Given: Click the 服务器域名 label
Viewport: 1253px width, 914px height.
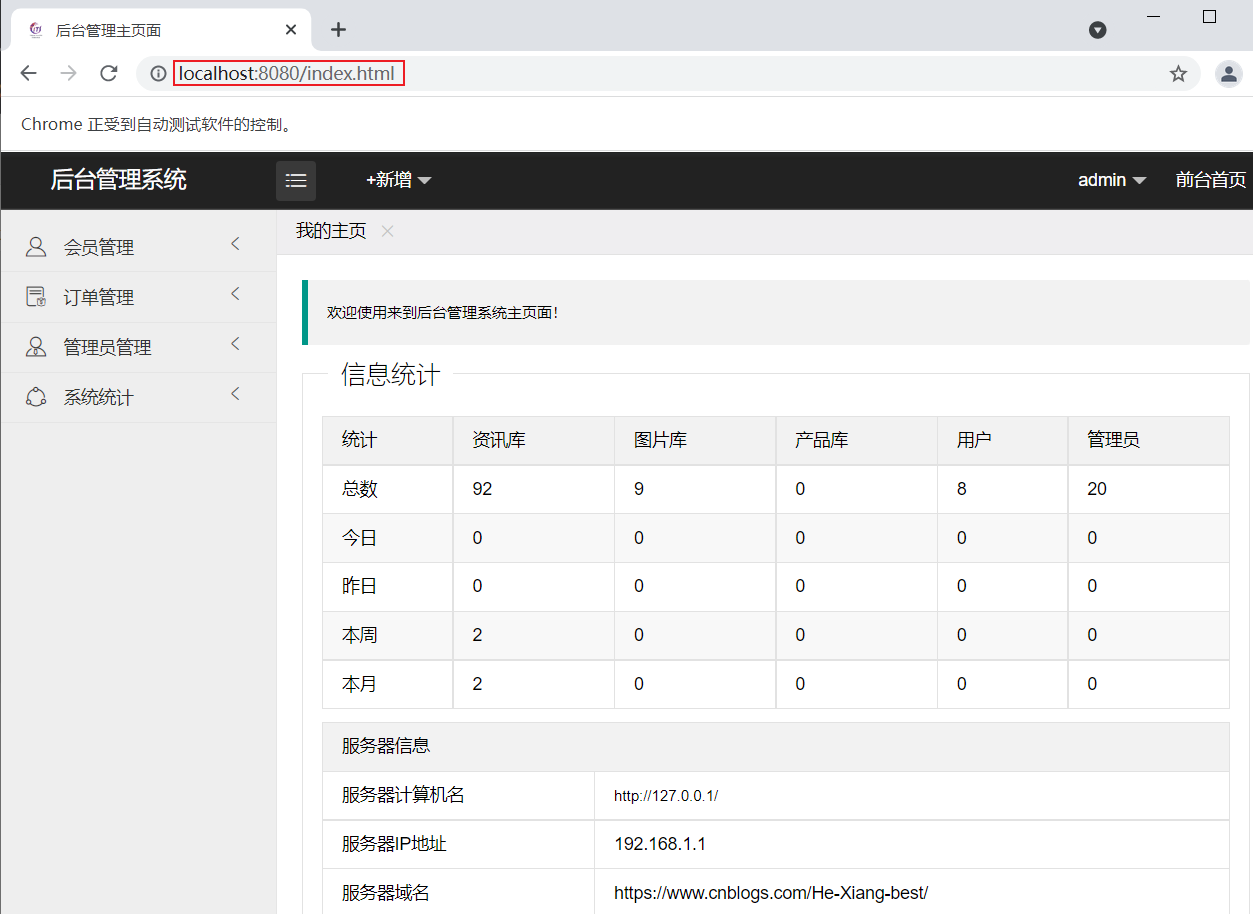Looking at the screenshot, I should point(386,893).
